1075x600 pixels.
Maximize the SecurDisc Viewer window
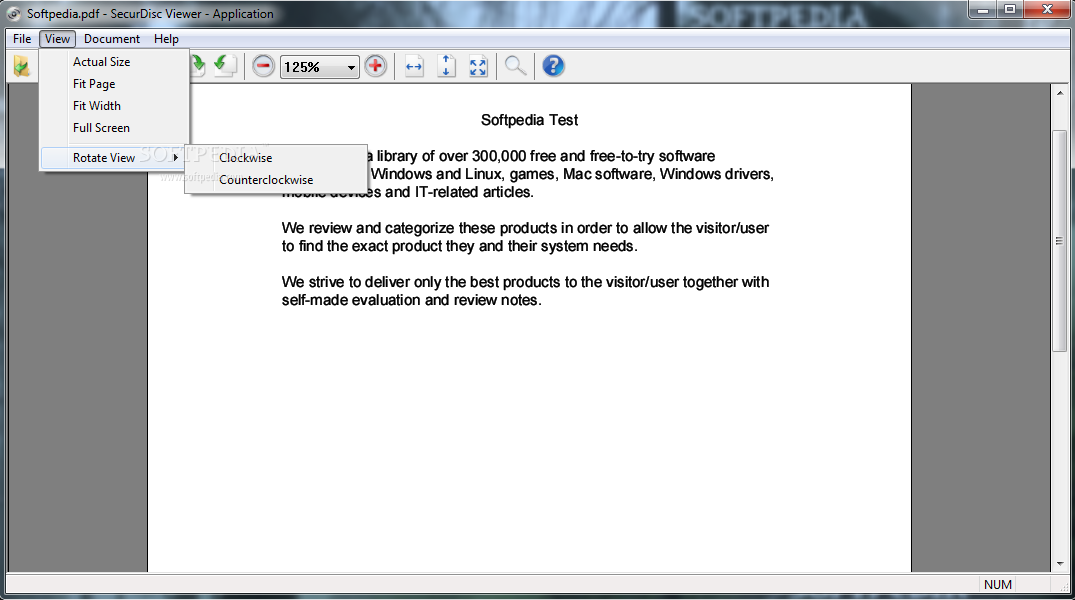[1009, 10]
